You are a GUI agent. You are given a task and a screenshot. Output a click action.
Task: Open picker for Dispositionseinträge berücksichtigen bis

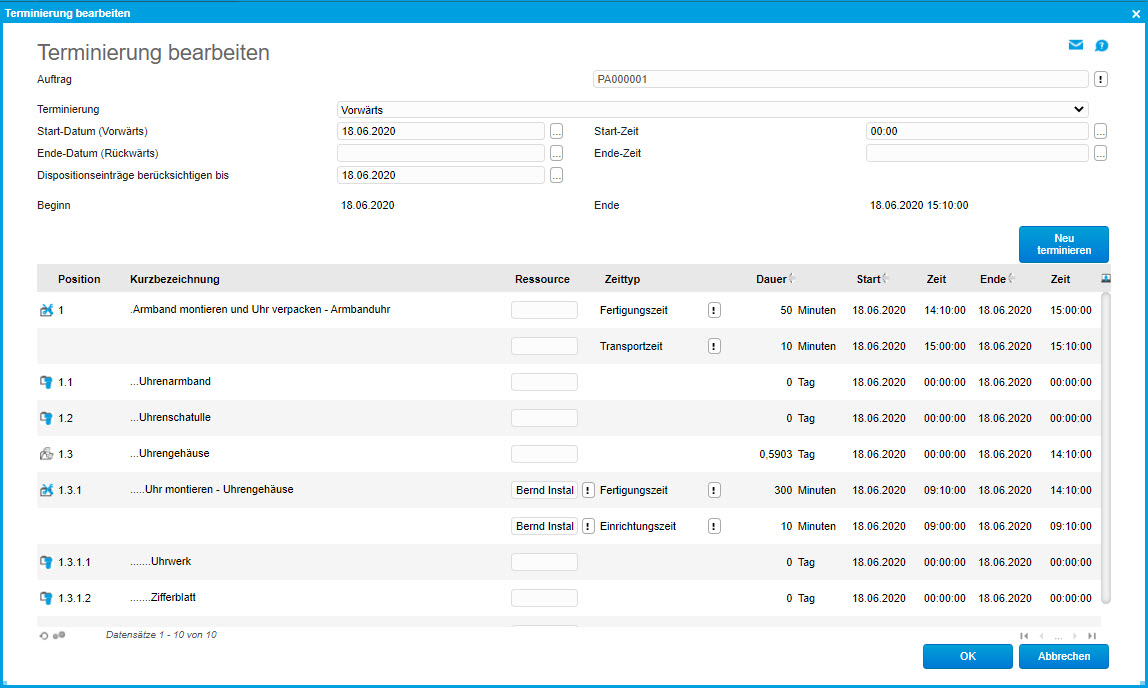(x=557, y=175)
